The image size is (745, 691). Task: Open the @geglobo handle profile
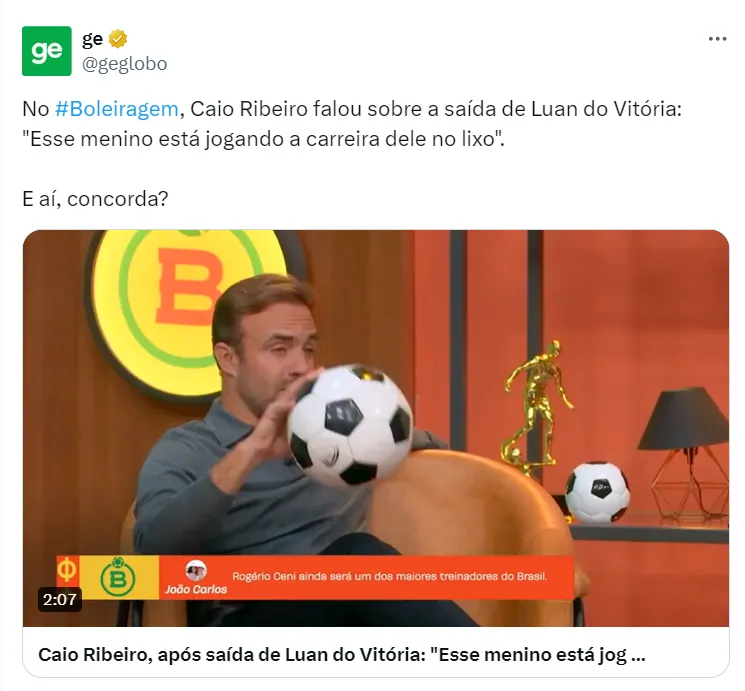(124, 64)
